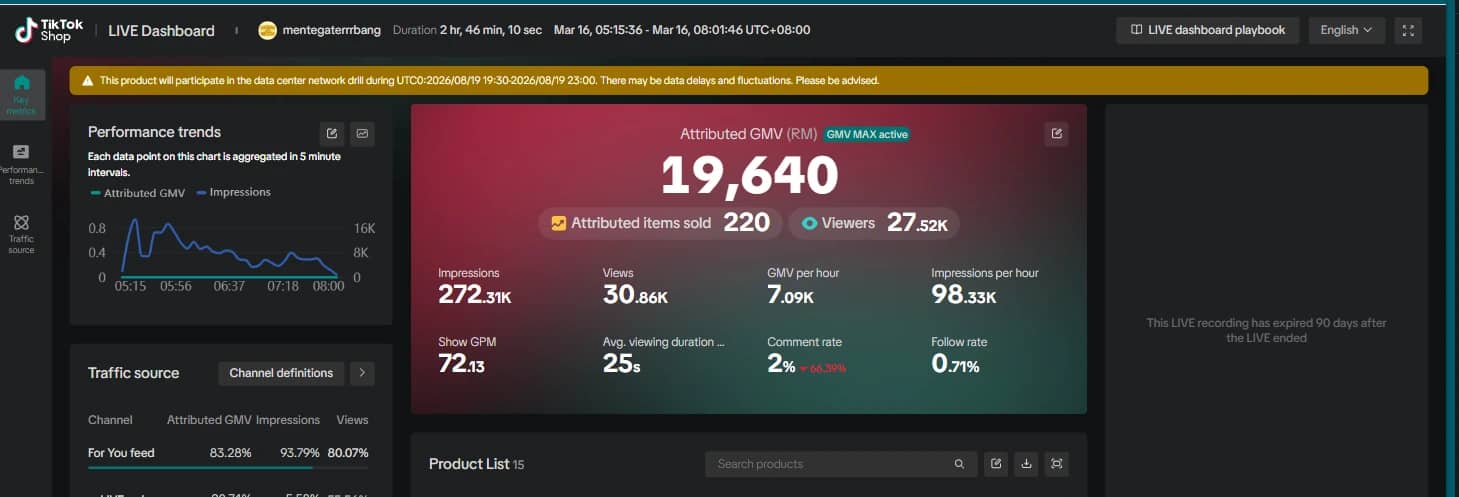The height and width of the screenshot is (497, 1459).
Task: Click the For You feed progress bar
Action: pos(228,467)
